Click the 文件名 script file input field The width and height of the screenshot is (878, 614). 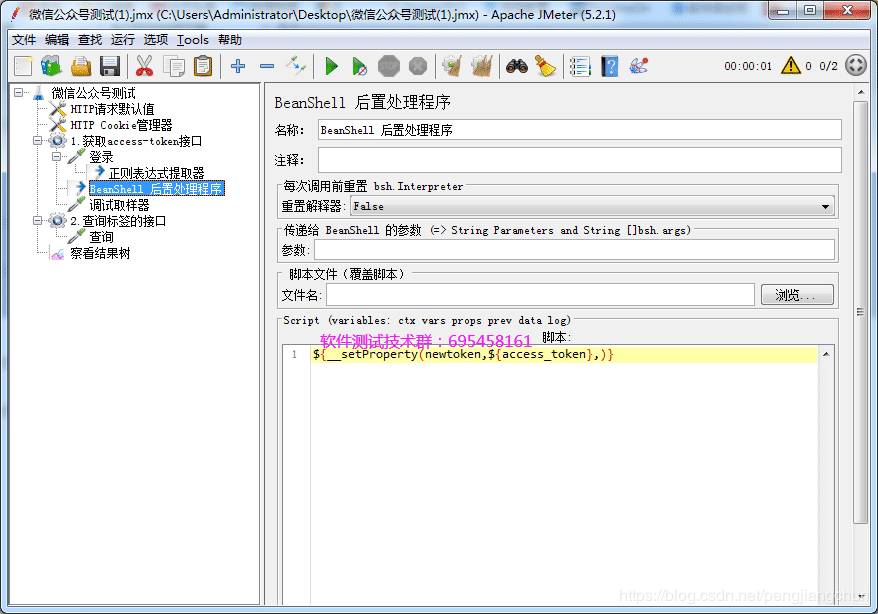540,295
